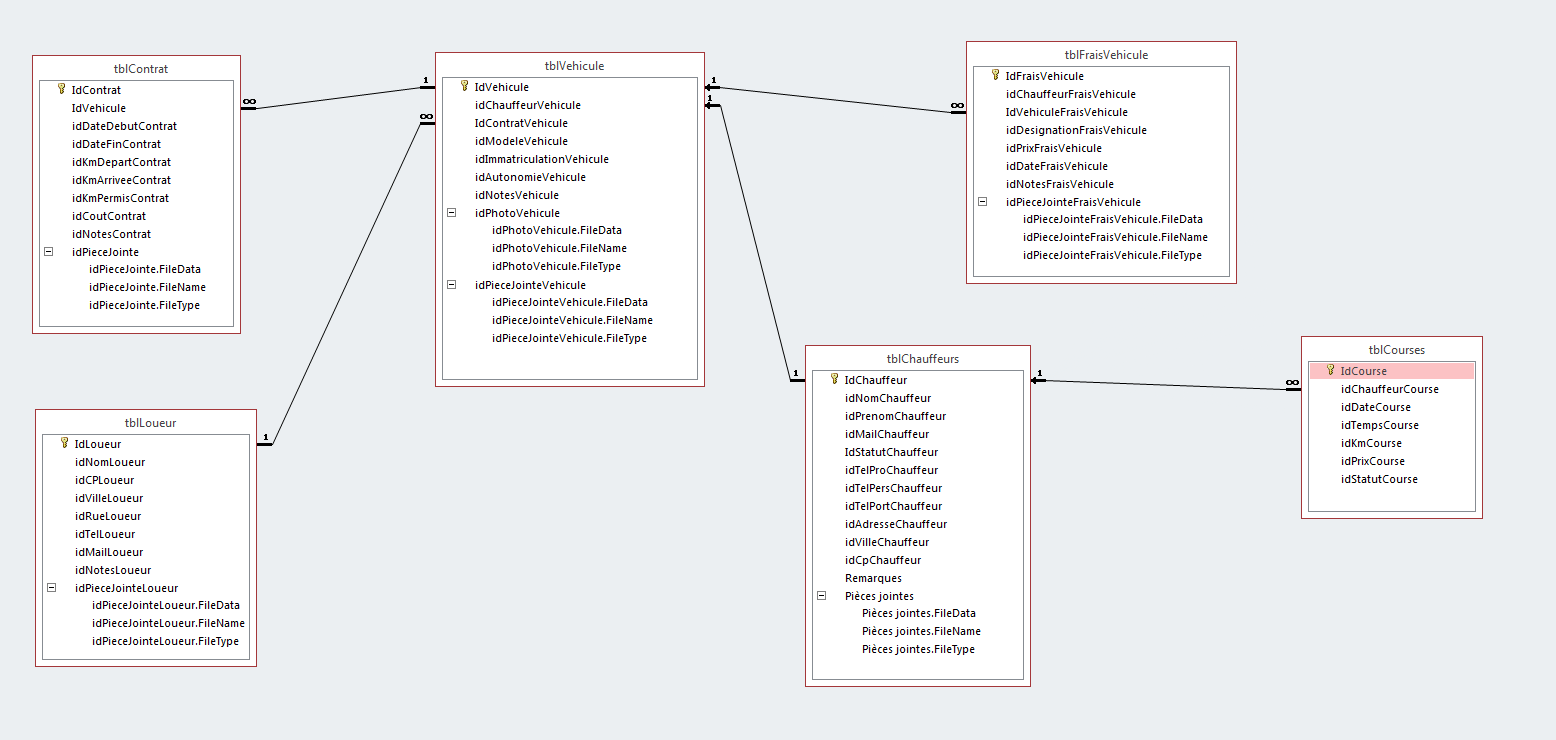Viewport: 1556px width, 740px height.
Task: Select the tblContrat table title bar
Action: tap(137, 69)
